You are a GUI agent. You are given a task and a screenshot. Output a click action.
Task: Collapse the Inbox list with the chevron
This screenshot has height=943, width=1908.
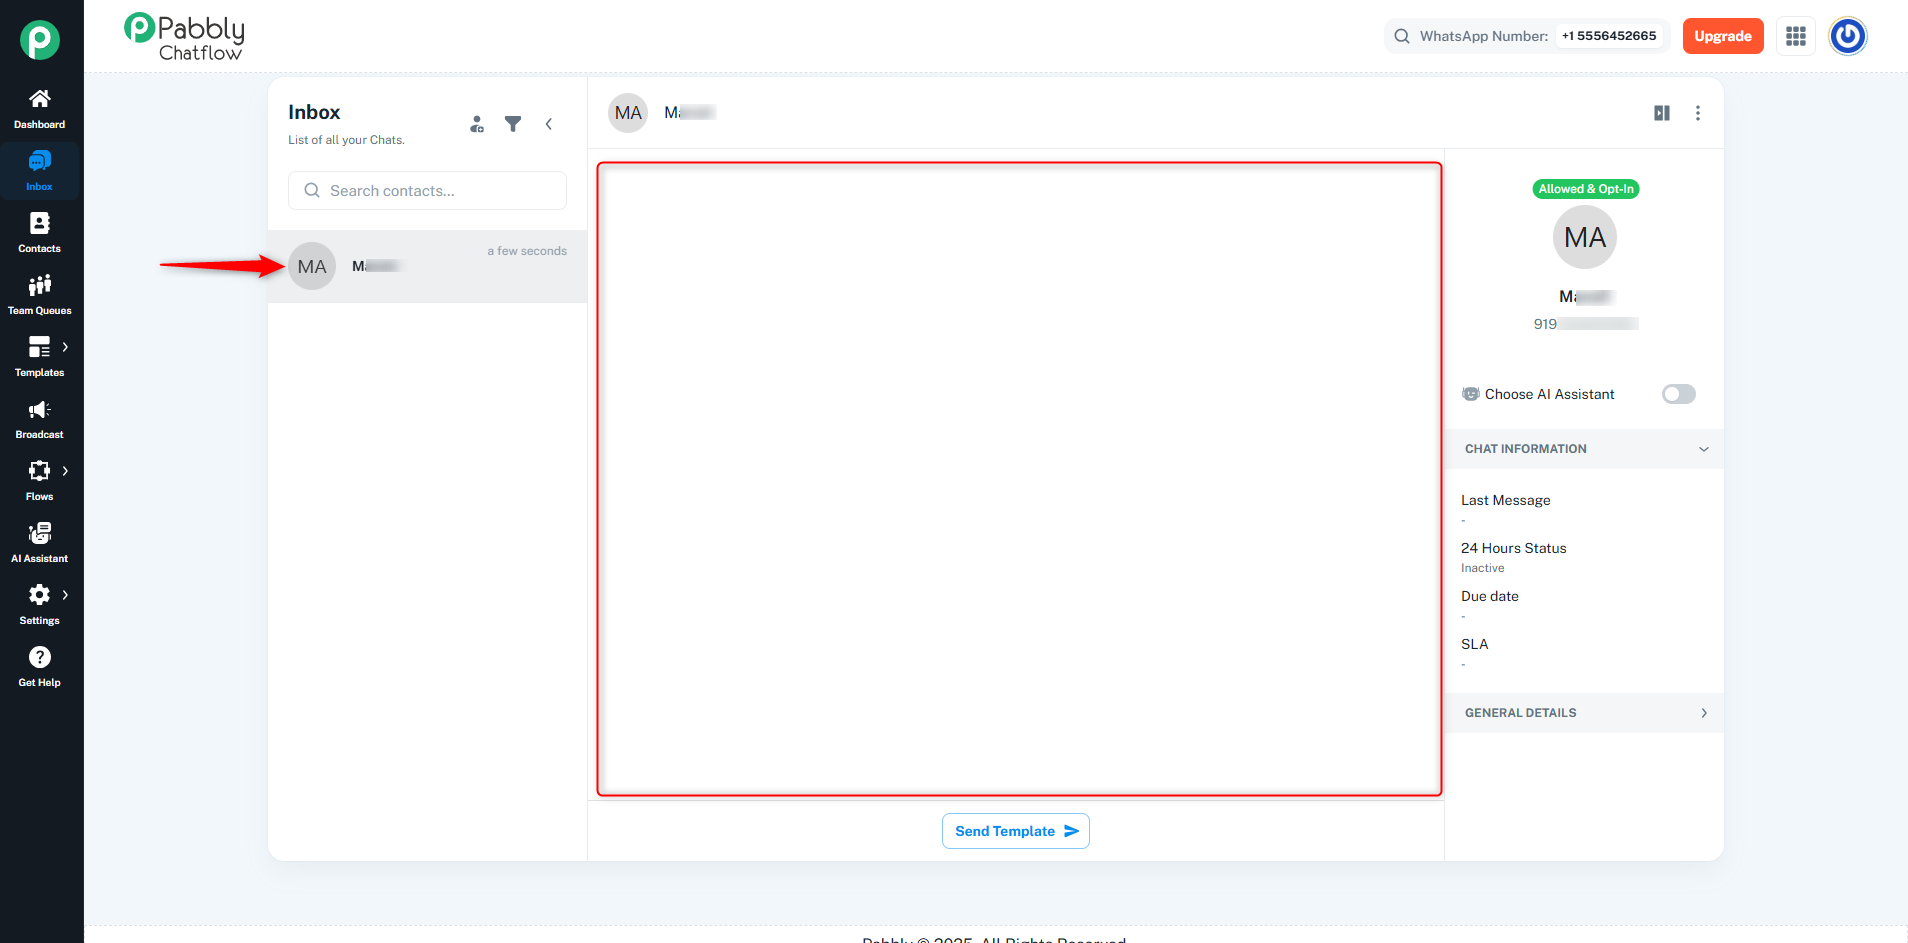pos(549,124)
